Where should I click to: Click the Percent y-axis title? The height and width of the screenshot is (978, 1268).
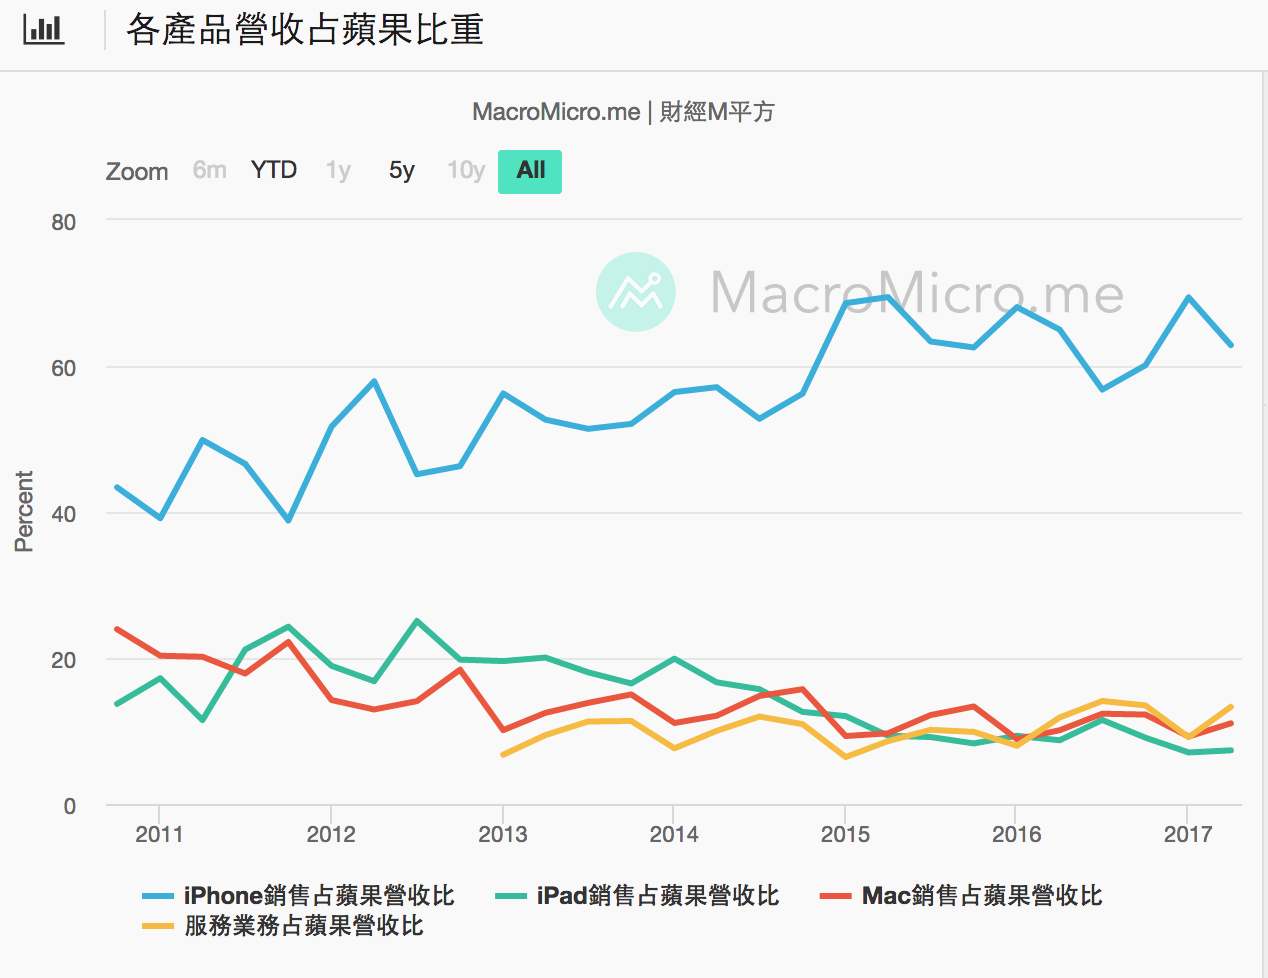[x=24, y=511]
